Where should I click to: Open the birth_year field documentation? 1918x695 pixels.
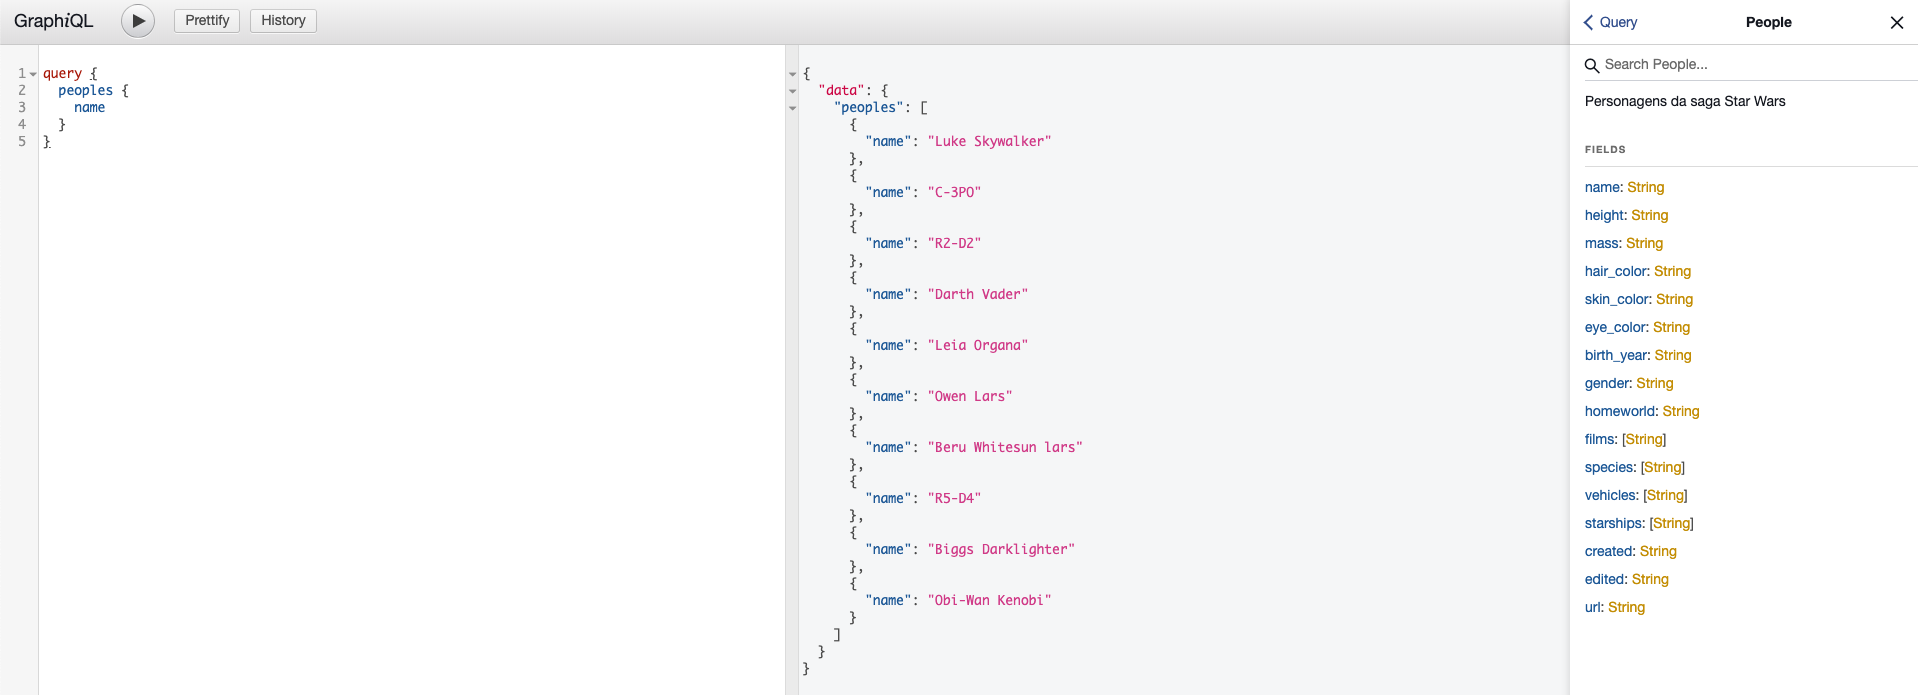point(1616,355)
